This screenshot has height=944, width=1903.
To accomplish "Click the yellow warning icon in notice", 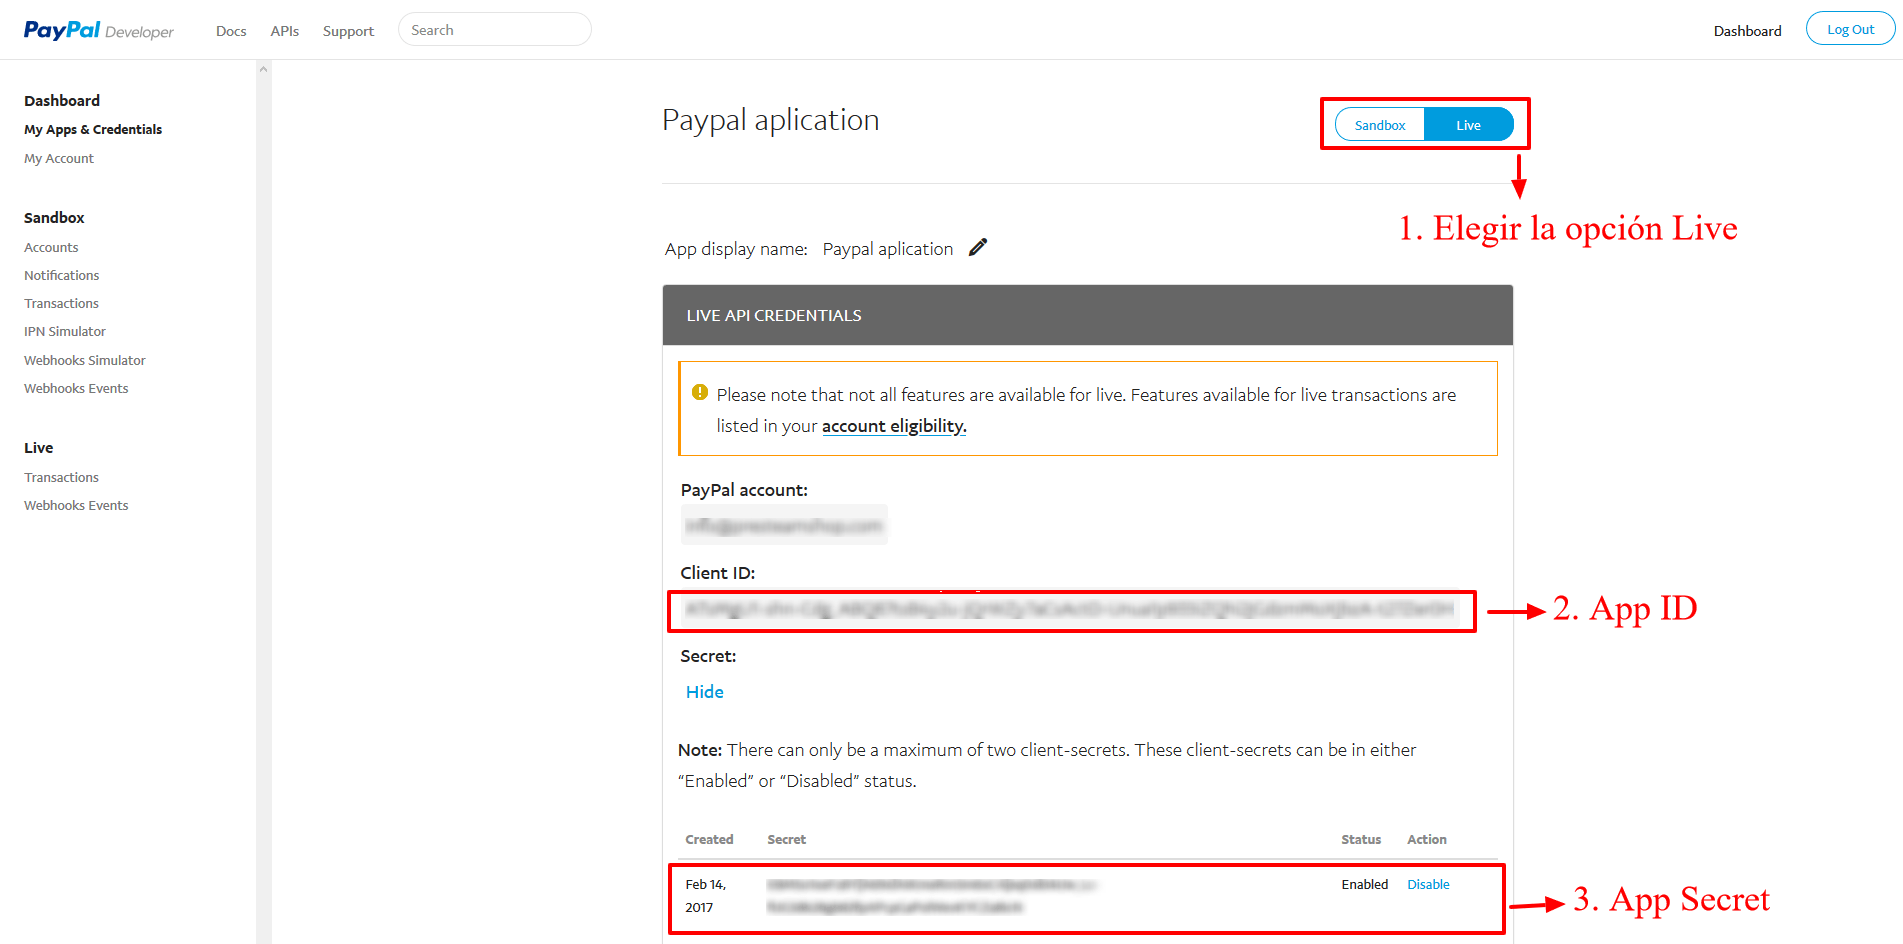I will coord(700,393).
